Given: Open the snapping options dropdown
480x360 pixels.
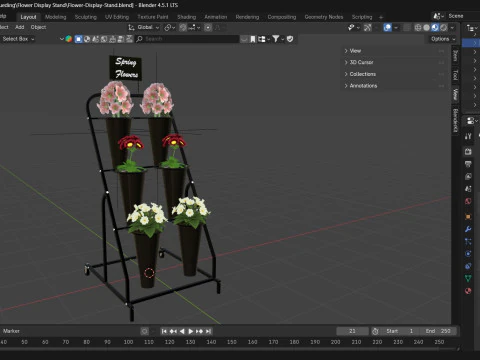Looking at the screenshot, I should [x=194, y=27].
